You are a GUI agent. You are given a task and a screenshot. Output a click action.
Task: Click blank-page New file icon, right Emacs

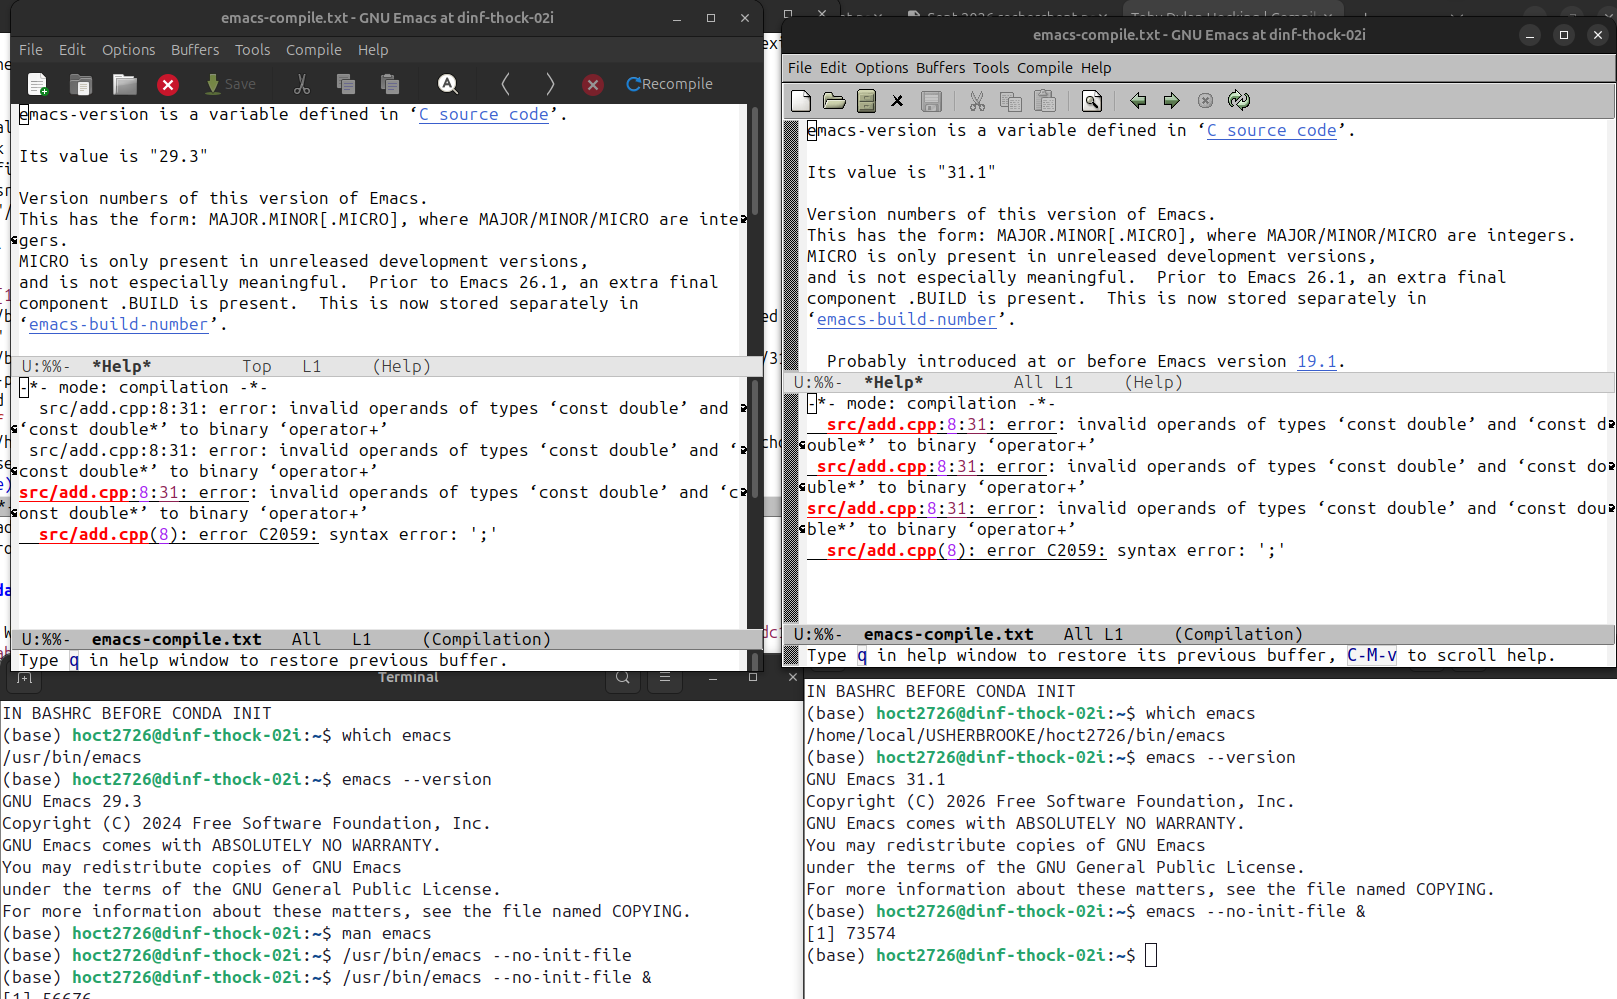(x=801, y=101)
